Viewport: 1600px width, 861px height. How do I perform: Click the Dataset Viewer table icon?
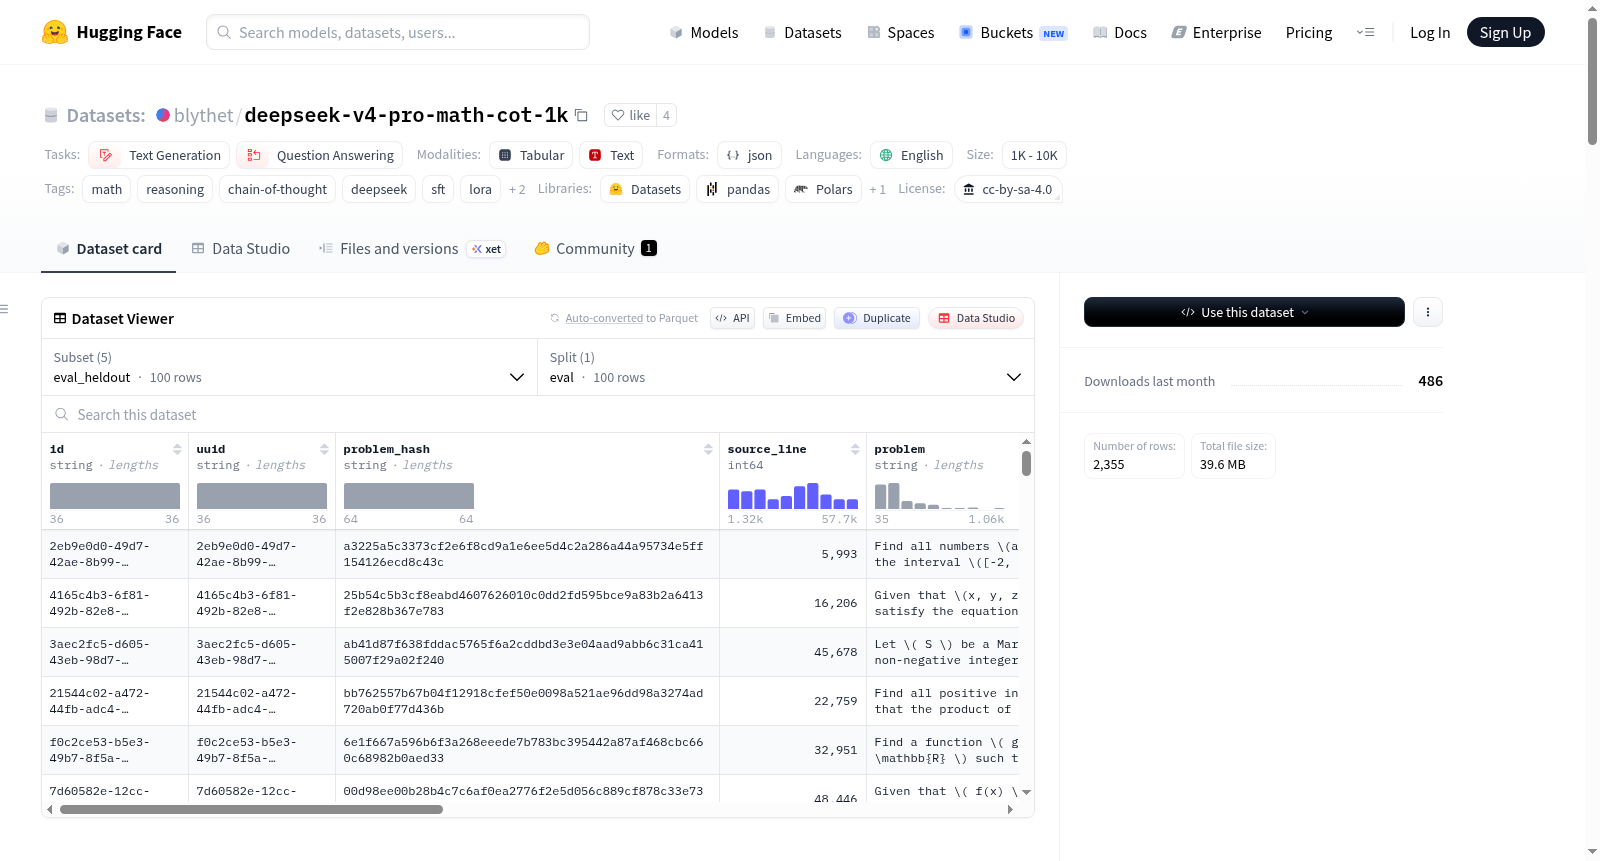tap(60, 318)
